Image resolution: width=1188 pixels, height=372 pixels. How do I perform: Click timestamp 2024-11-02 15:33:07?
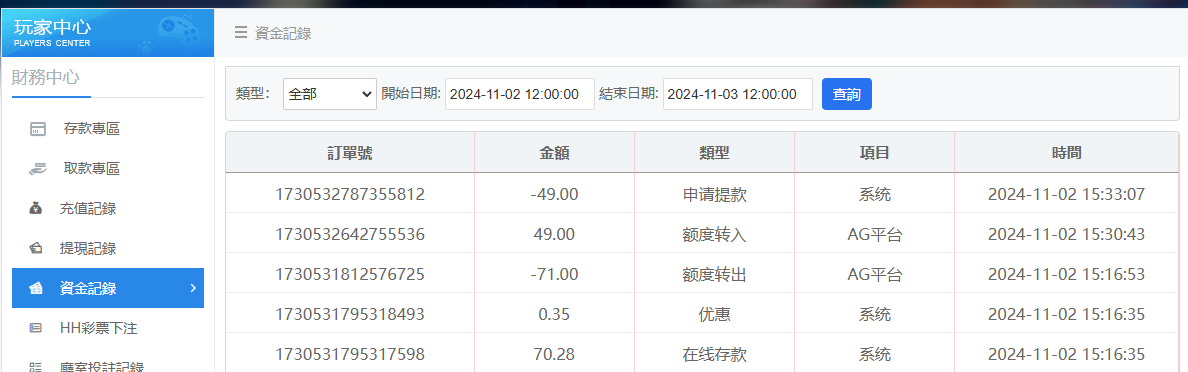1066,194
